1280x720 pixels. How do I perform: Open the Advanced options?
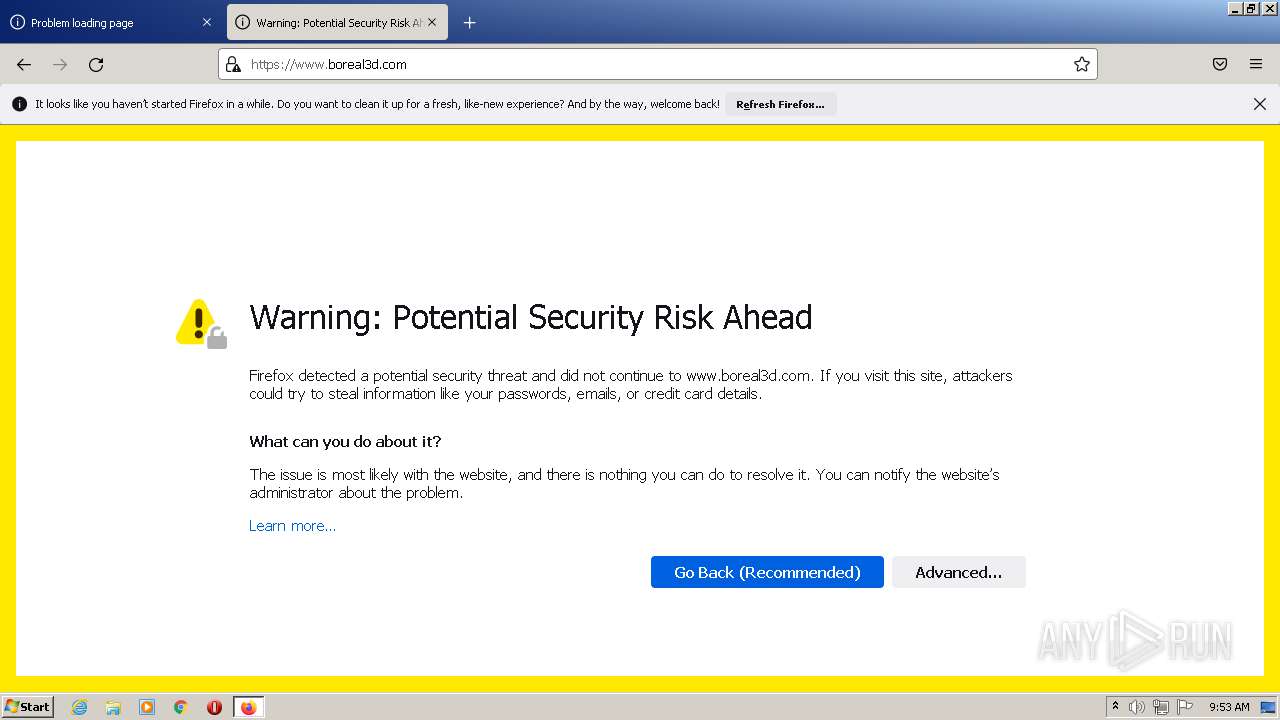(x=958, y=572)
